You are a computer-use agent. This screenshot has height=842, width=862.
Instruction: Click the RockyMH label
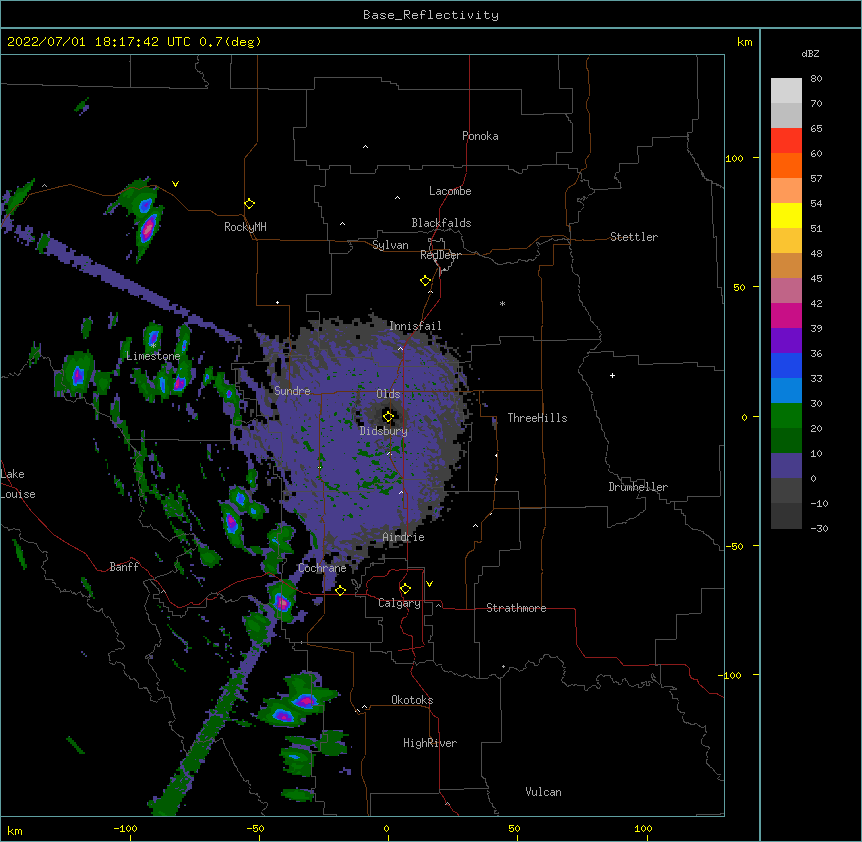pyautogui.click(x=245, y=227)
